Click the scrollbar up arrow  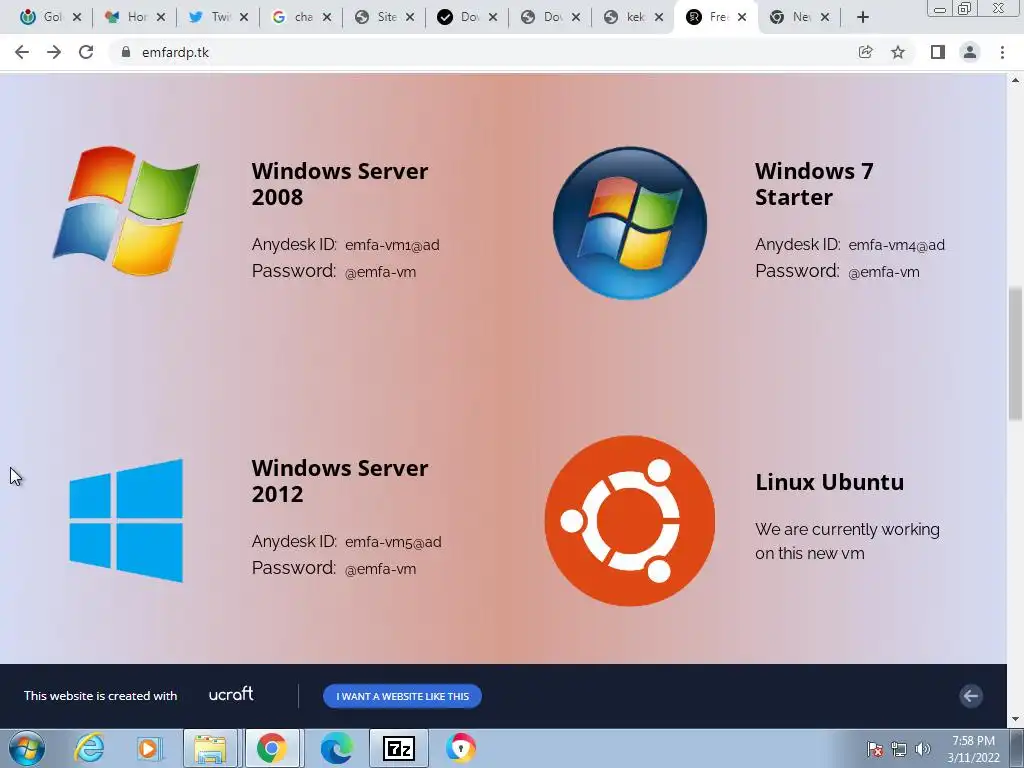point(1015,80)
